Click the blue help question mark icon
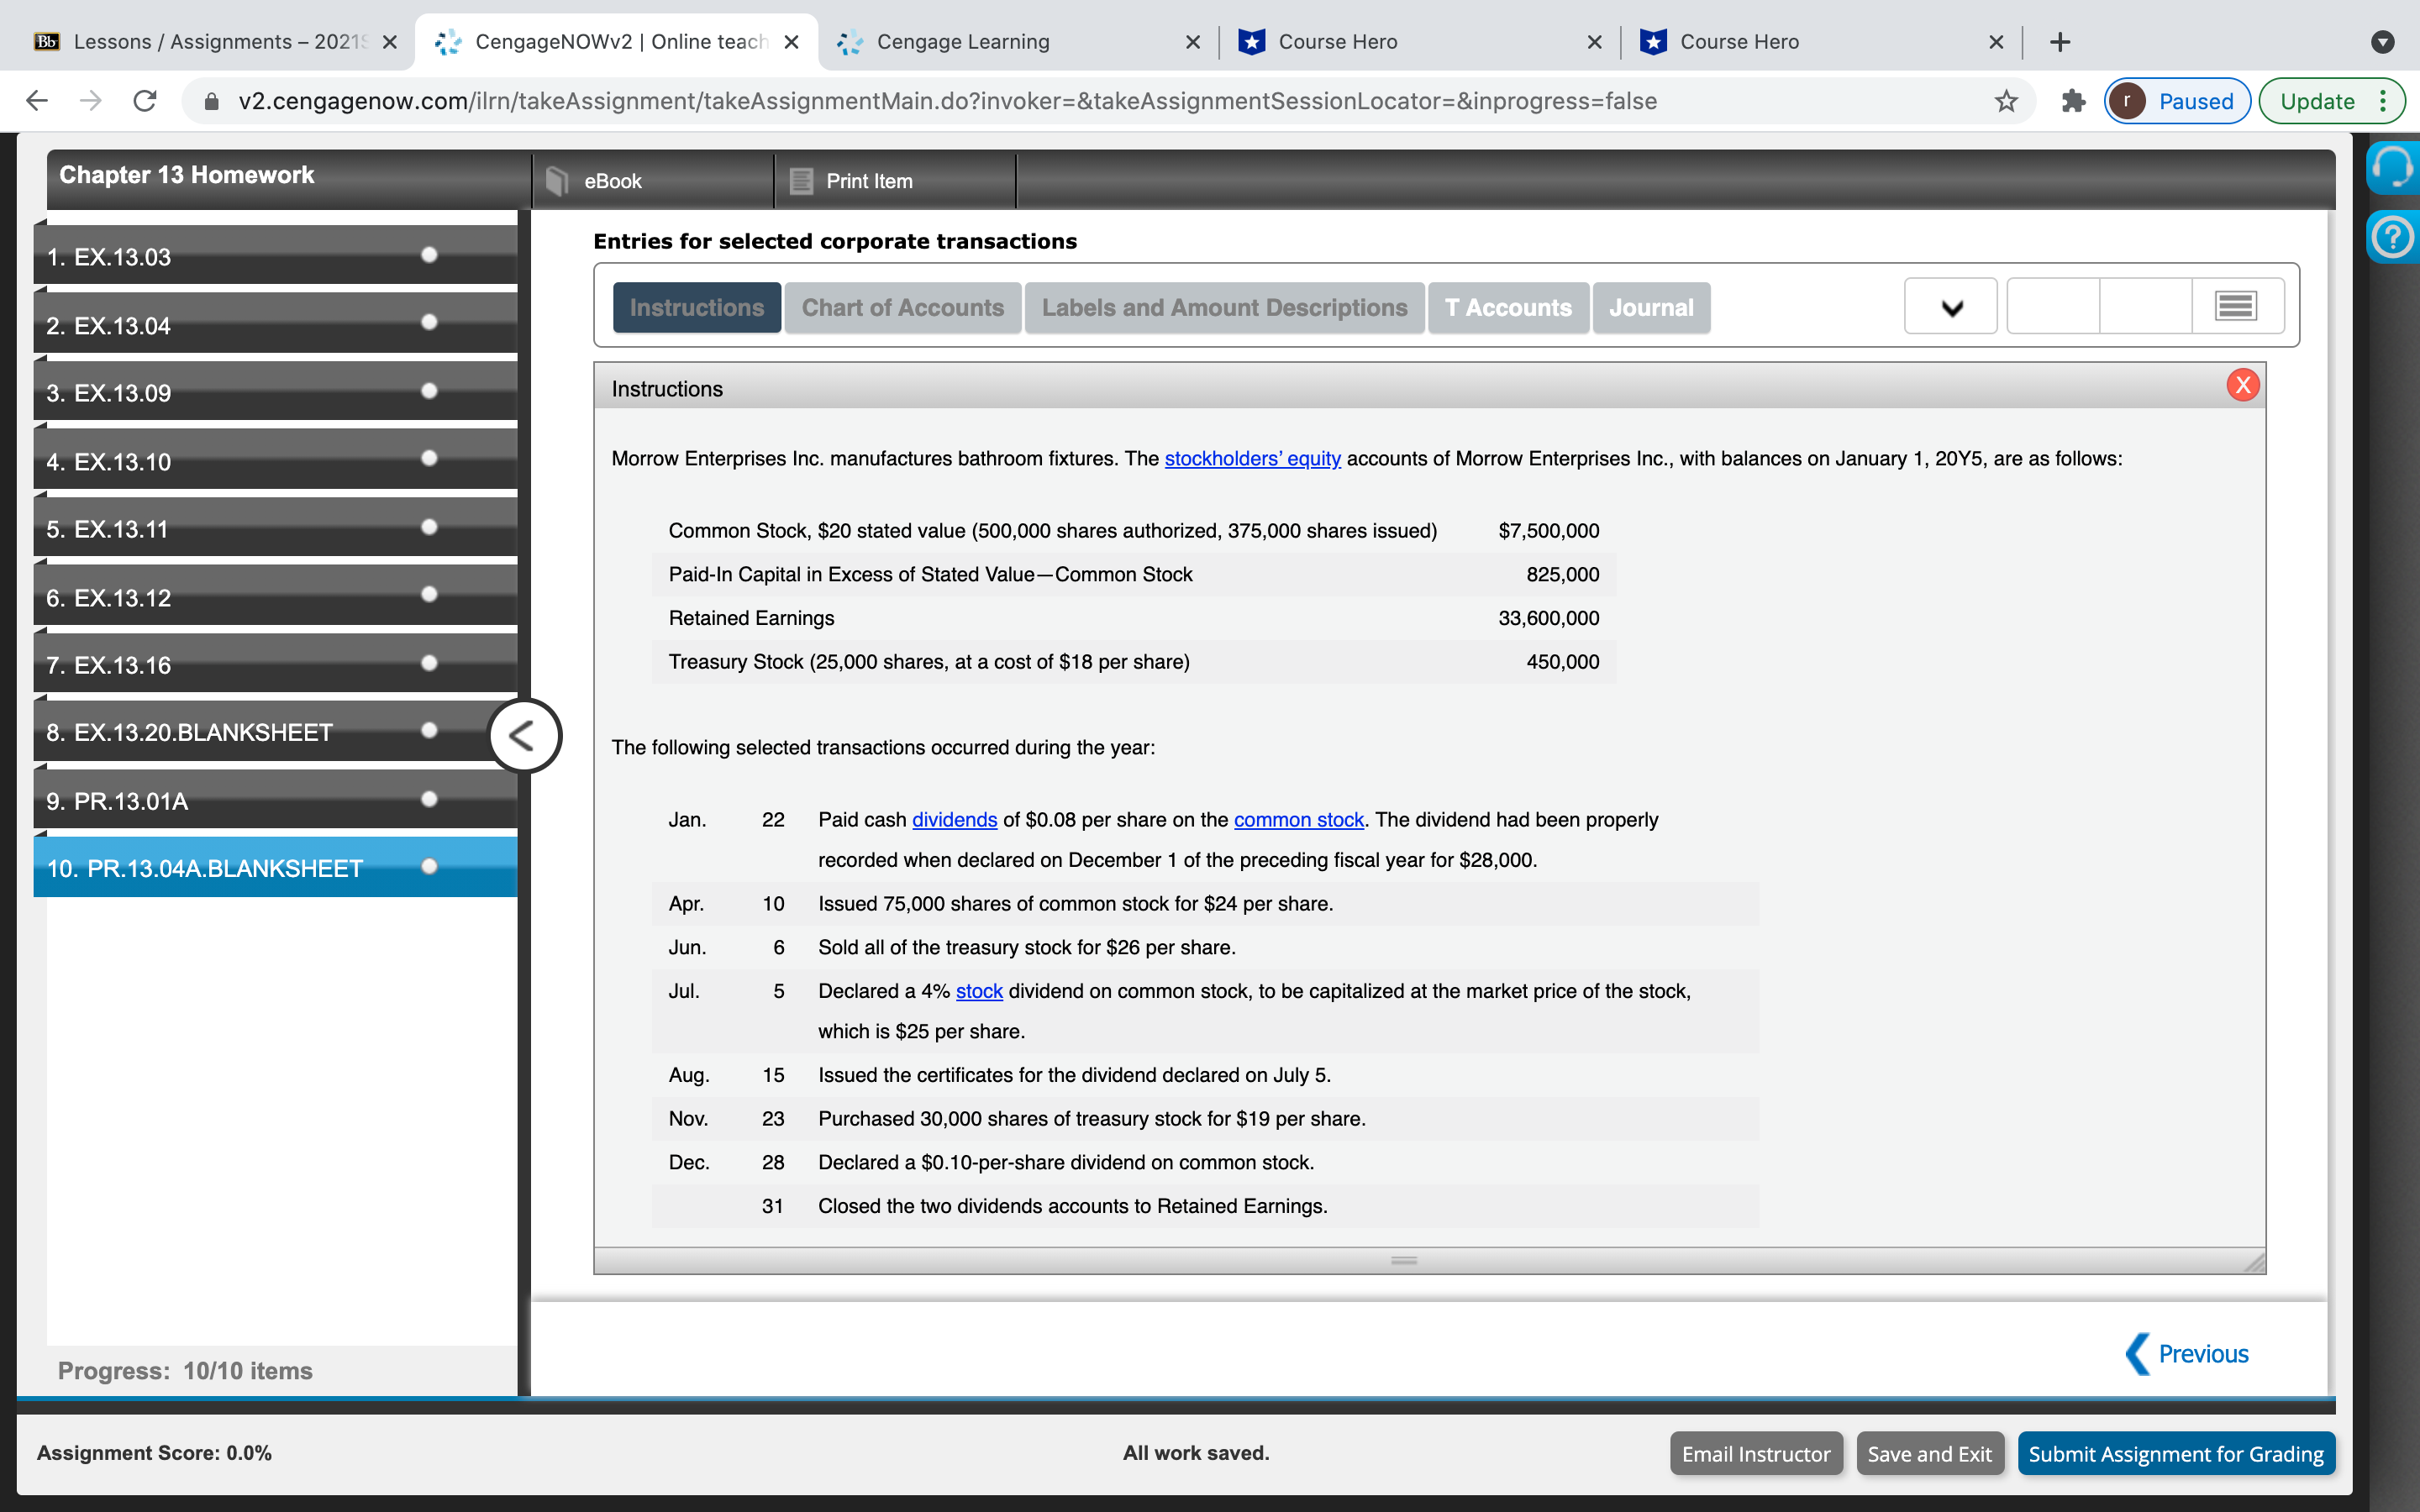The width and height of the screenshot is (2420, 1512). pos(2393,238)
